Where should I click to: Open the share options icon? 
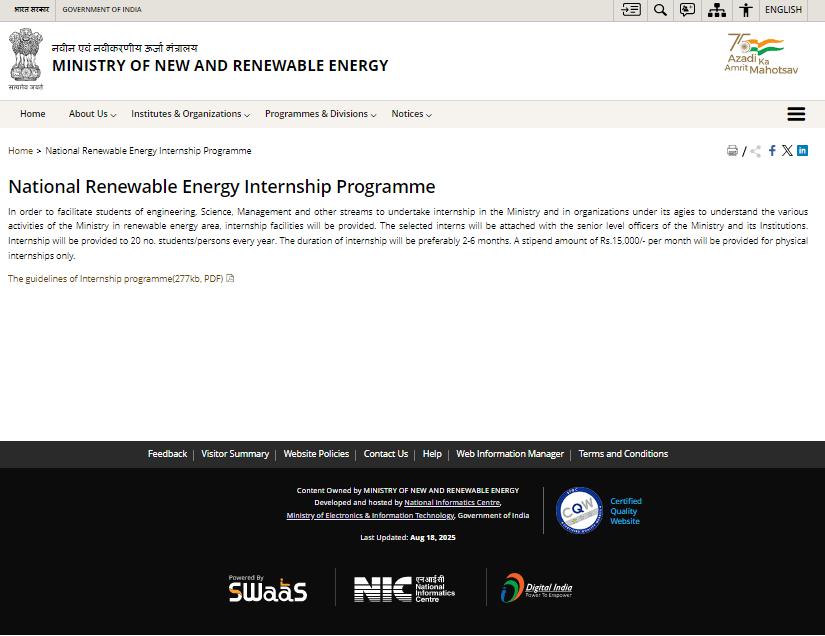tap(754, 150)
